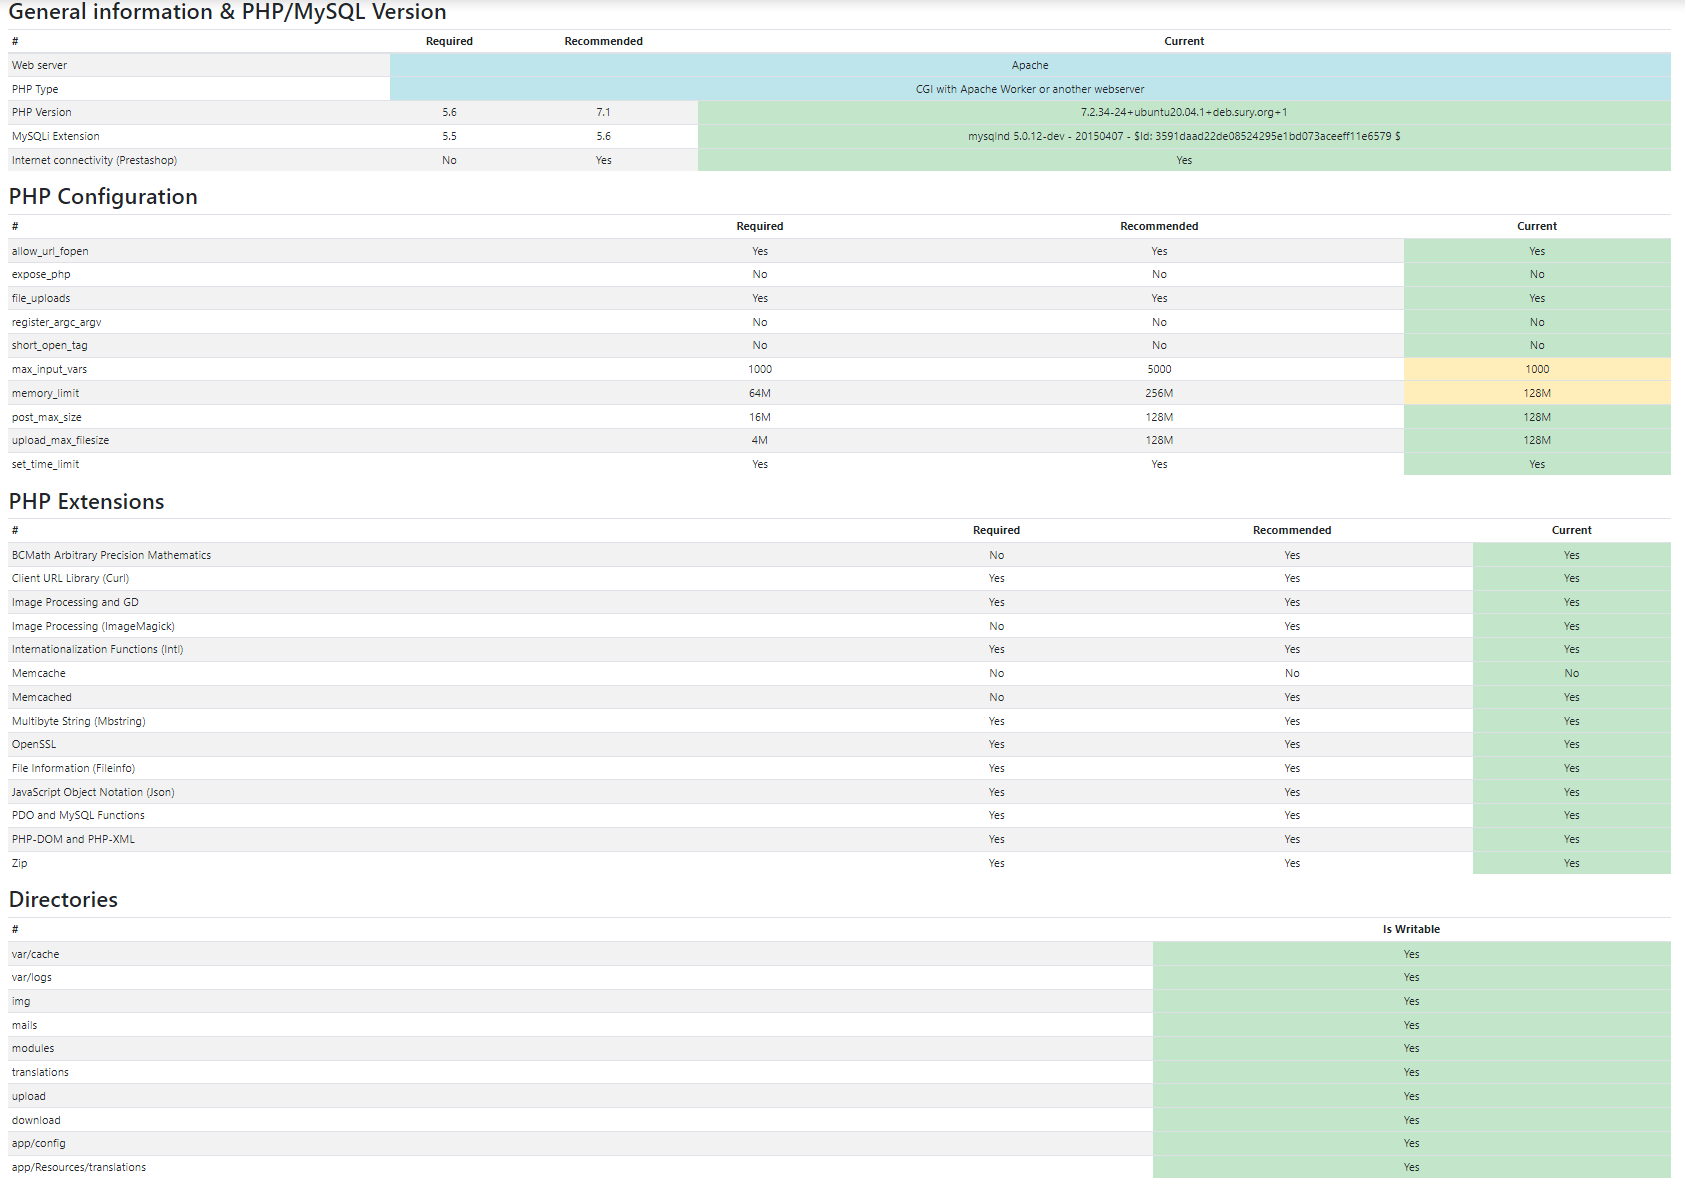Click the PHP Configuration section heading
Image resolution: width=1685 pixels, height=1184 pixels.
point(103,197)
